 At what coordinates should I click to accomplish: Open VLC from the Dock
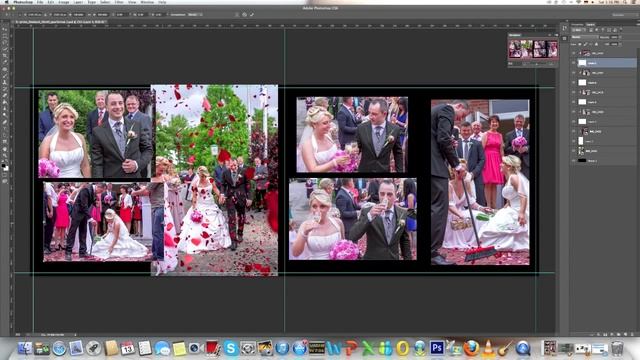click(x=488, y=348)
